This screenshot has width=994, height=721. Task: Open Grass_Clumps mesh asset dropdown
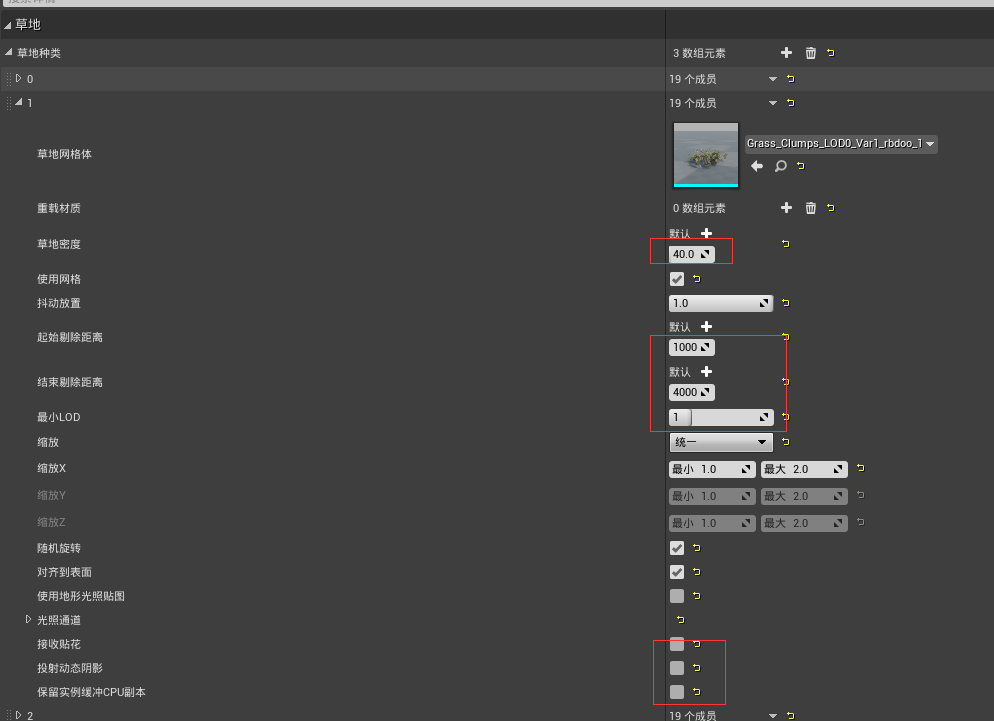click(x=841, y=144)
